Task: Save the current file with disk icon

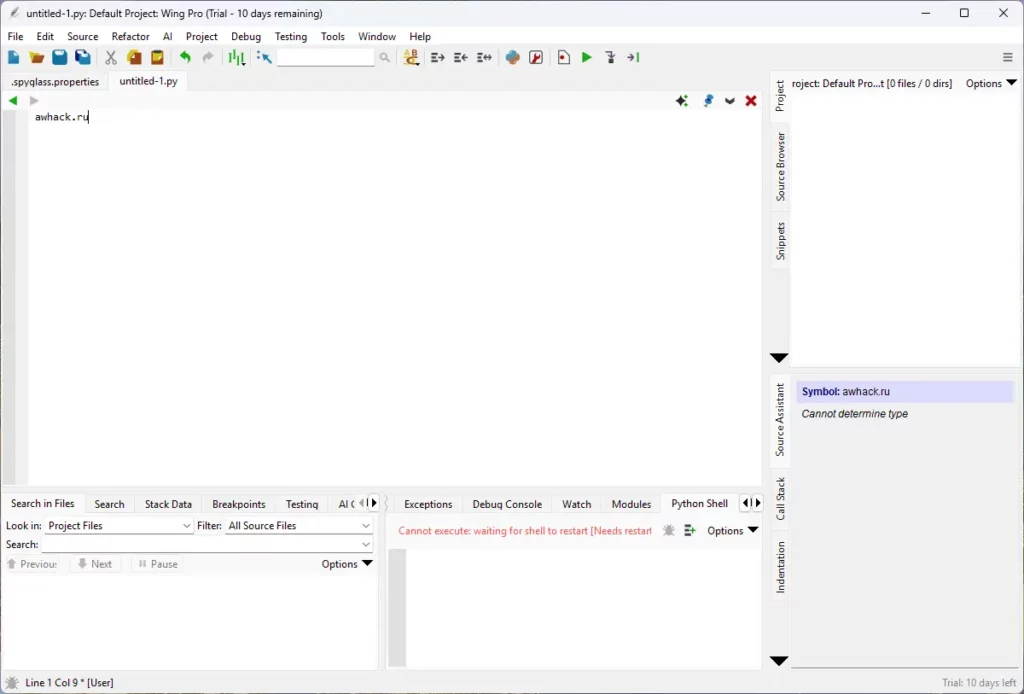Action: [x=59, y=57]
